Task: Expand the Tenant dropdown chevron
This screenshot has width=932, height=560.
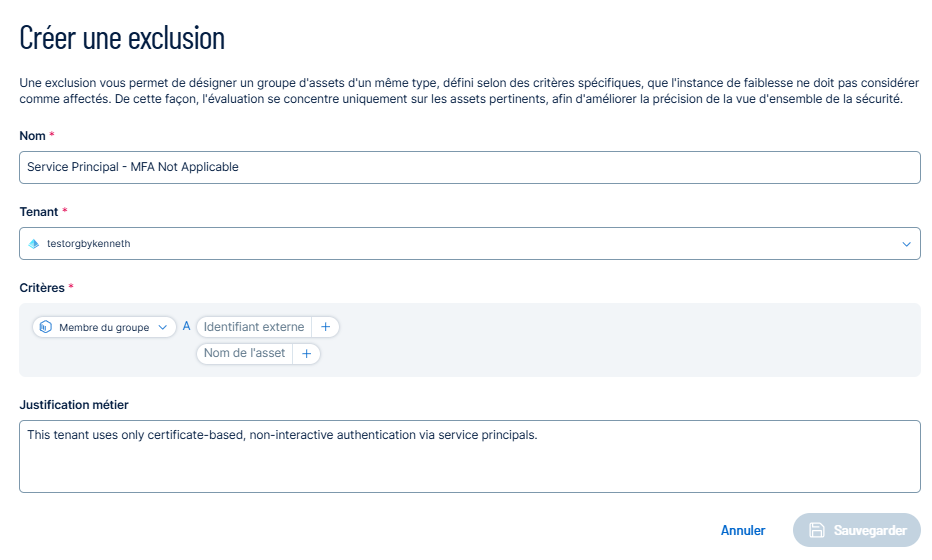Action: click(906, 244)
